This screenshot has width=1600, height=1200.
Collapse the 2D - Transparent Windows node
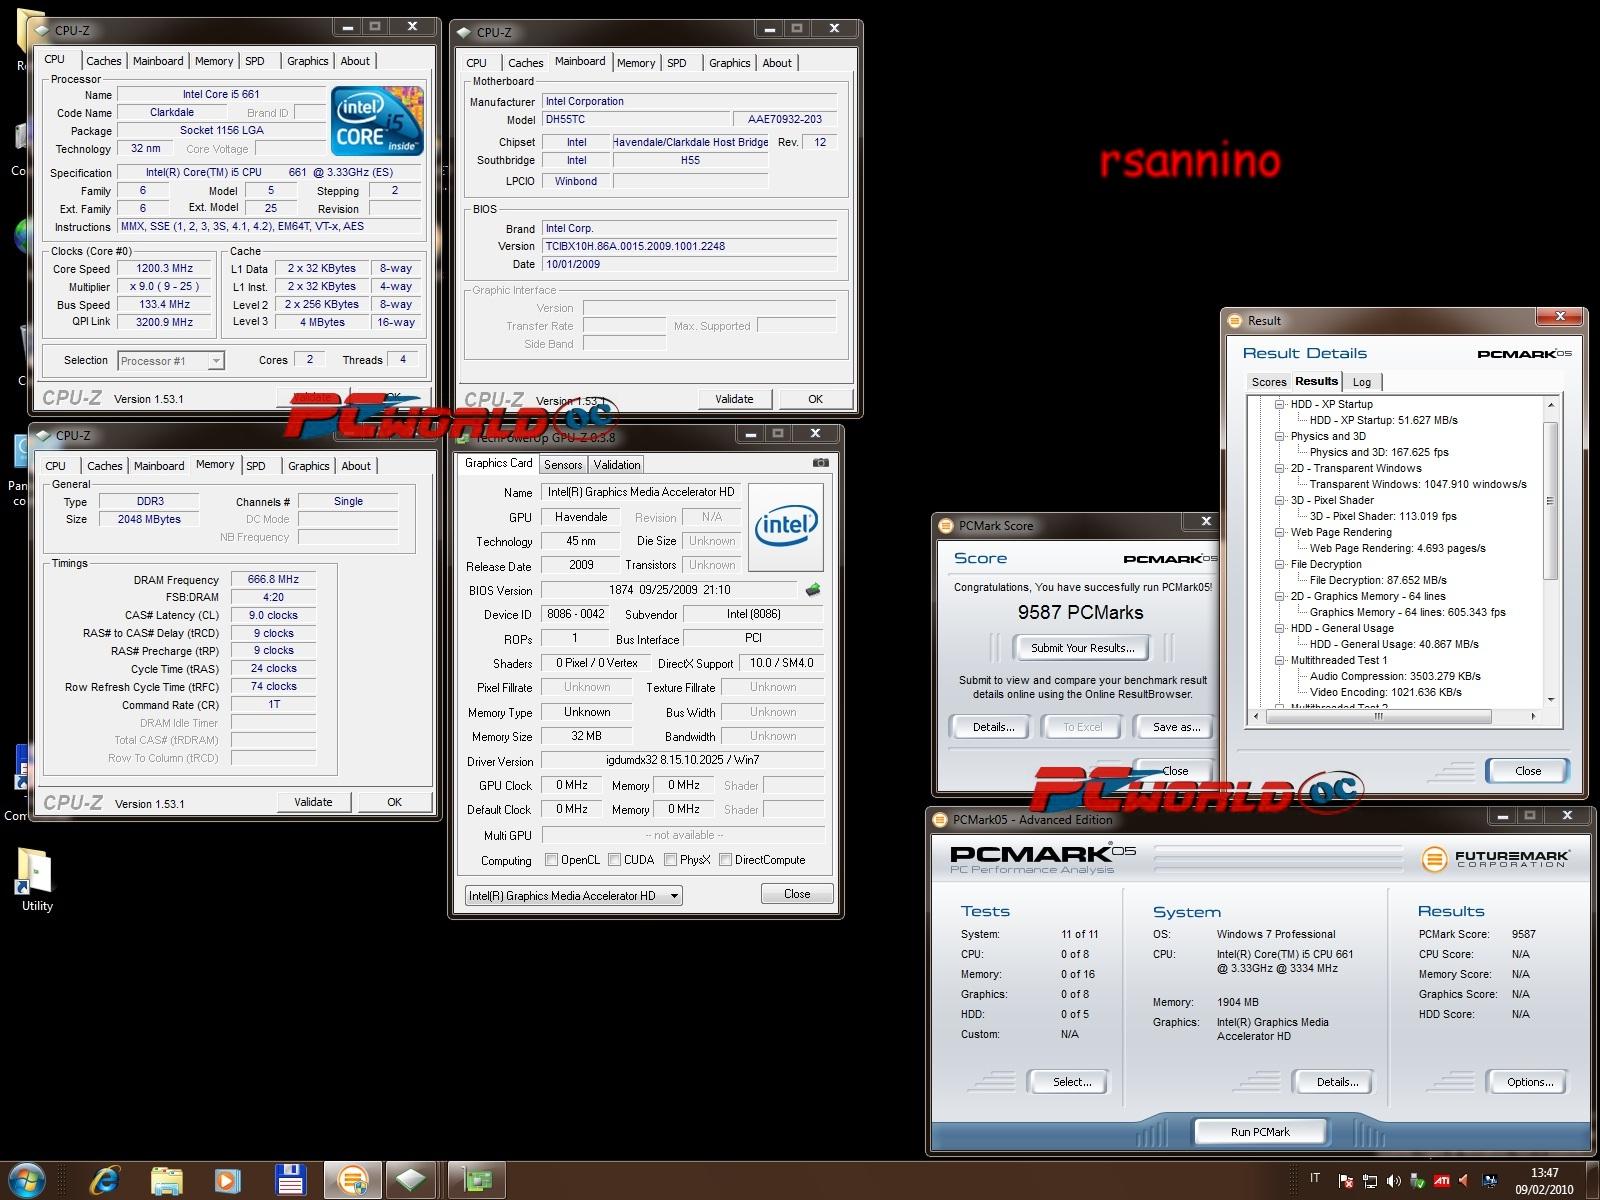[x=1279, y=468]
